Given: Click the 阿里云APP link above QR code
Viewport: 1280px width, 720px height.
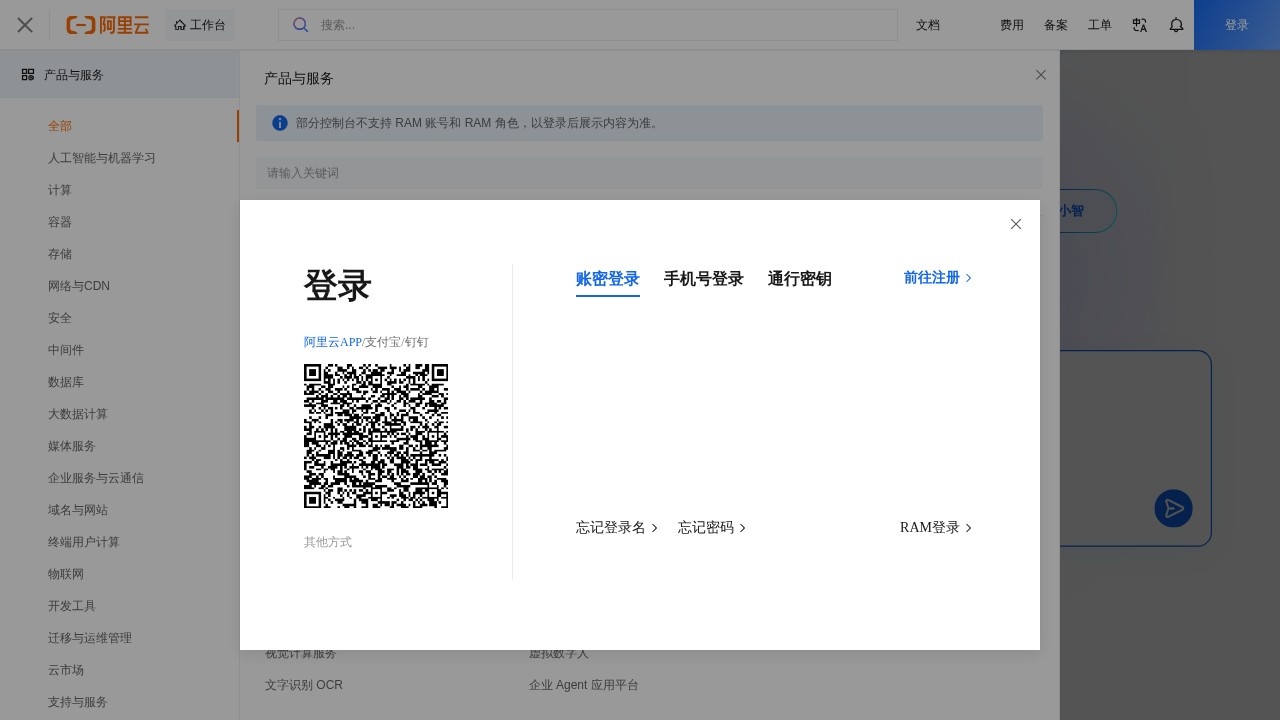Looking at the screenshot, I should (x=333, y=342).
